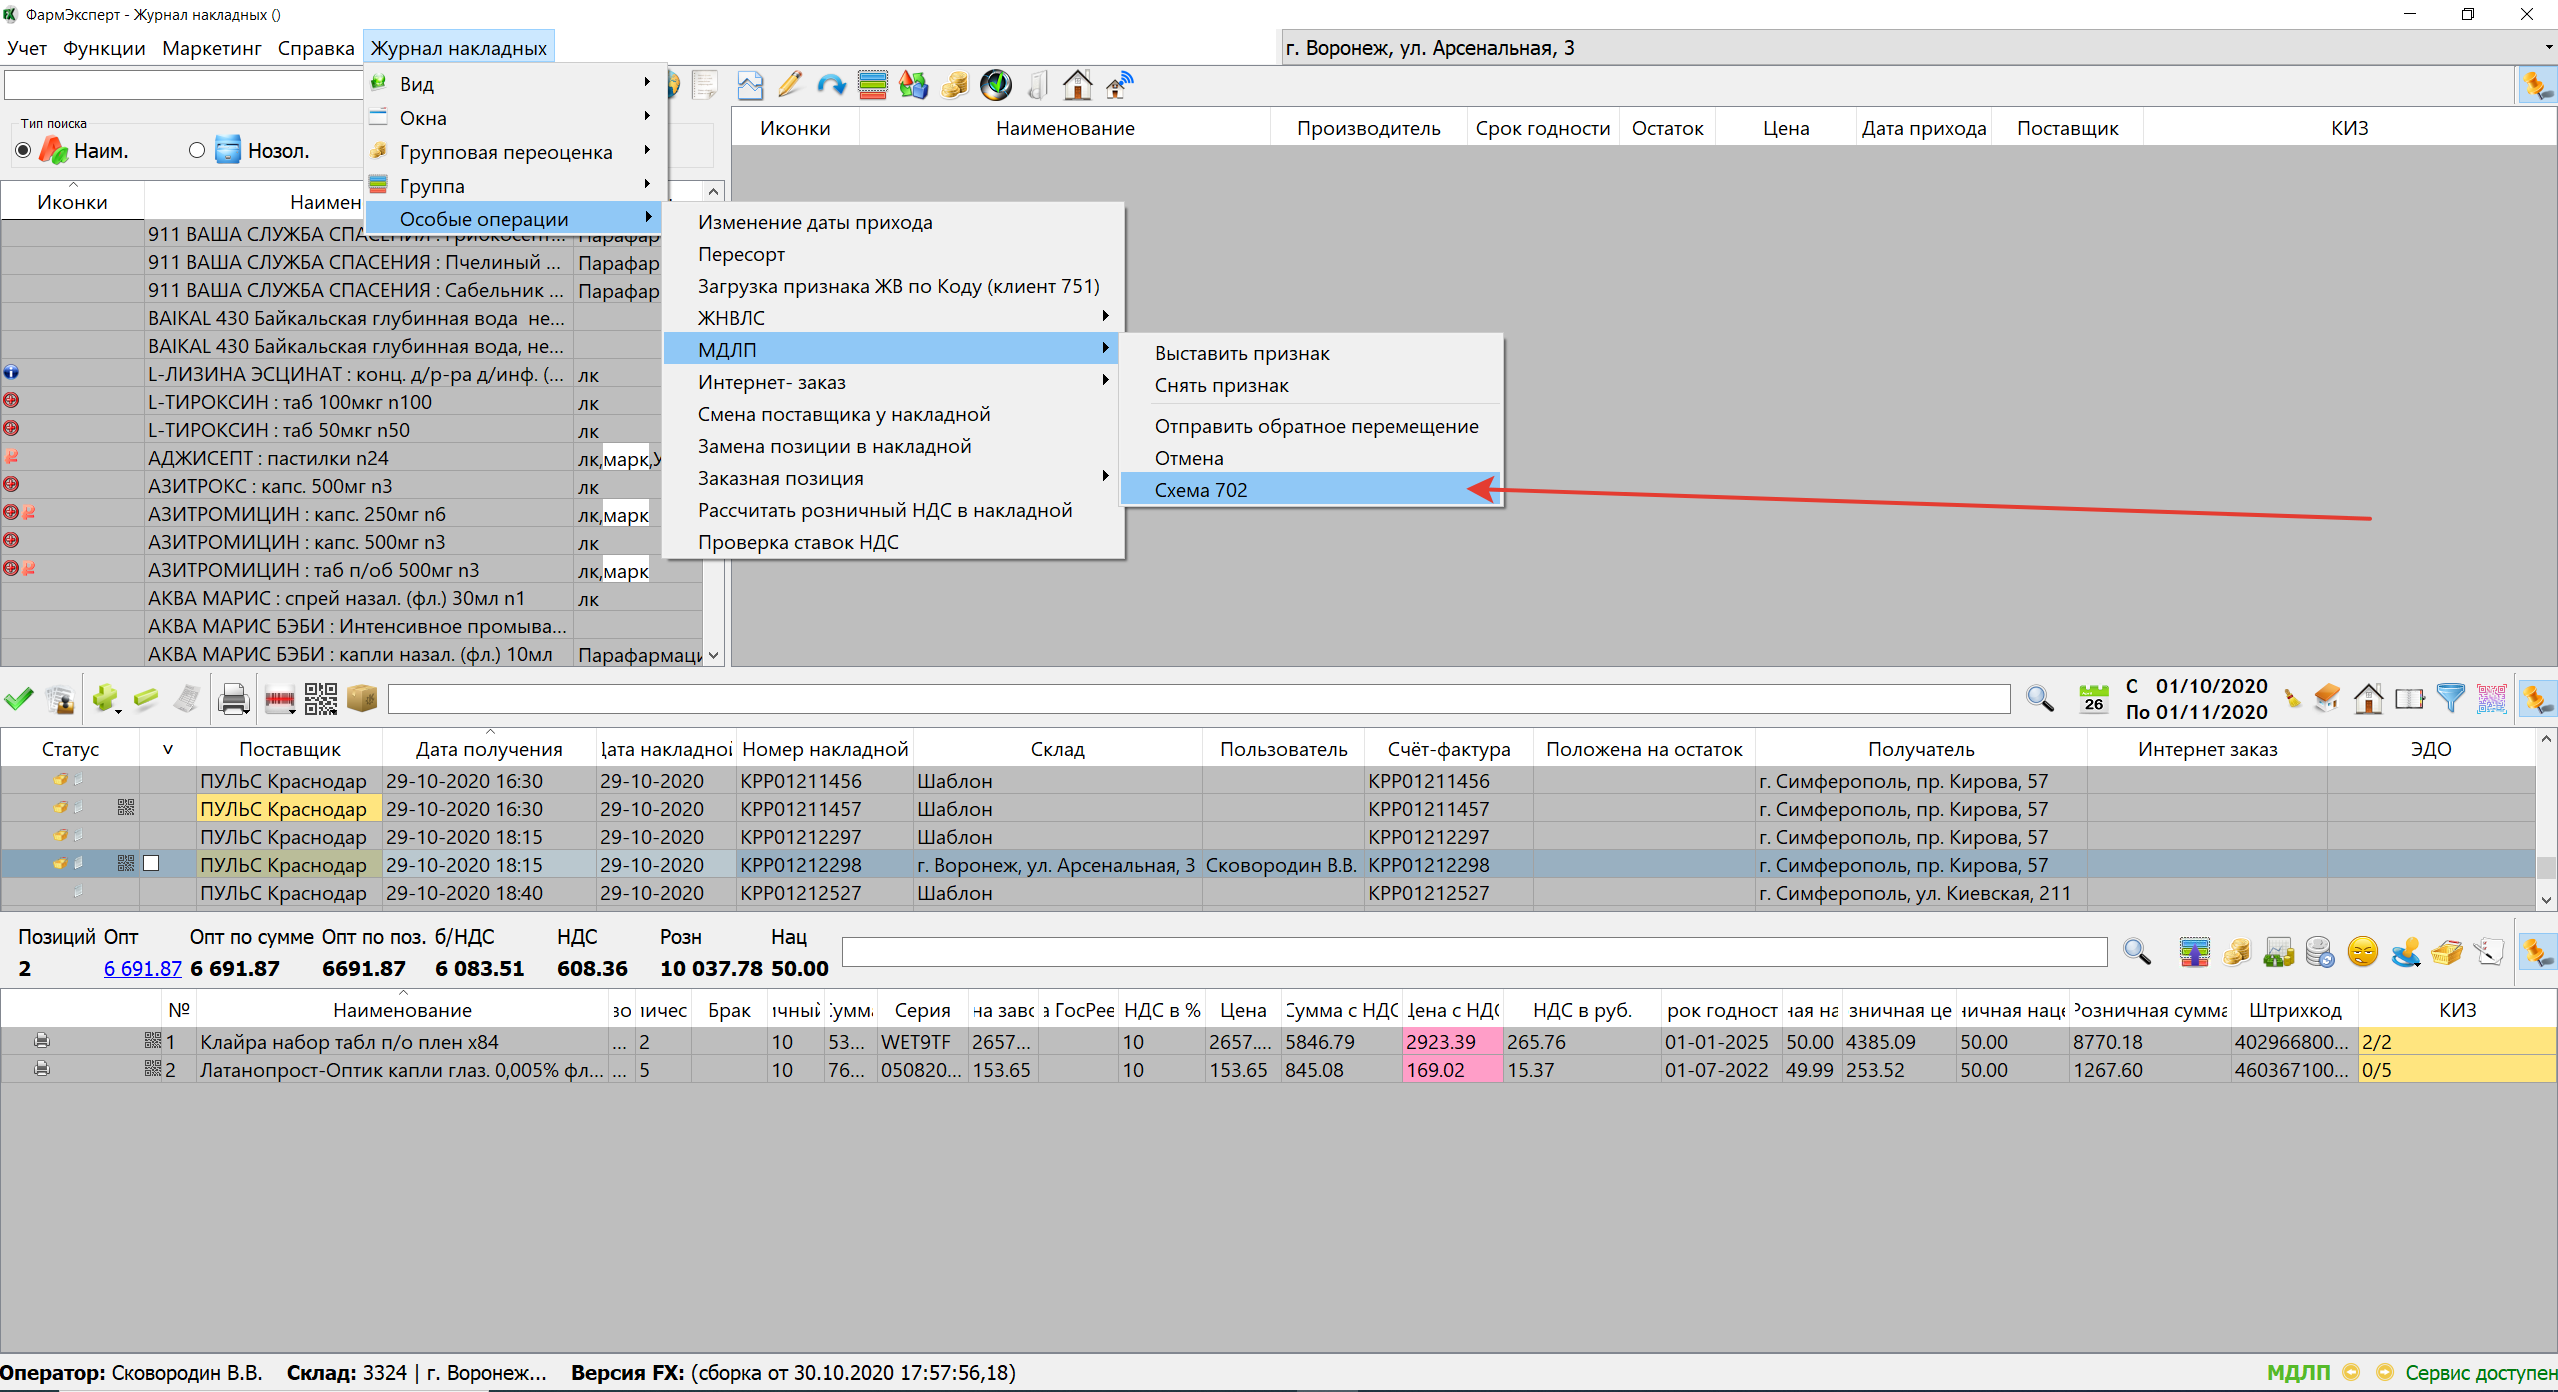This screenshot has height=1392, width=2558.
Task: Click the invoice search input field
Action: (x=1197, y=699)
